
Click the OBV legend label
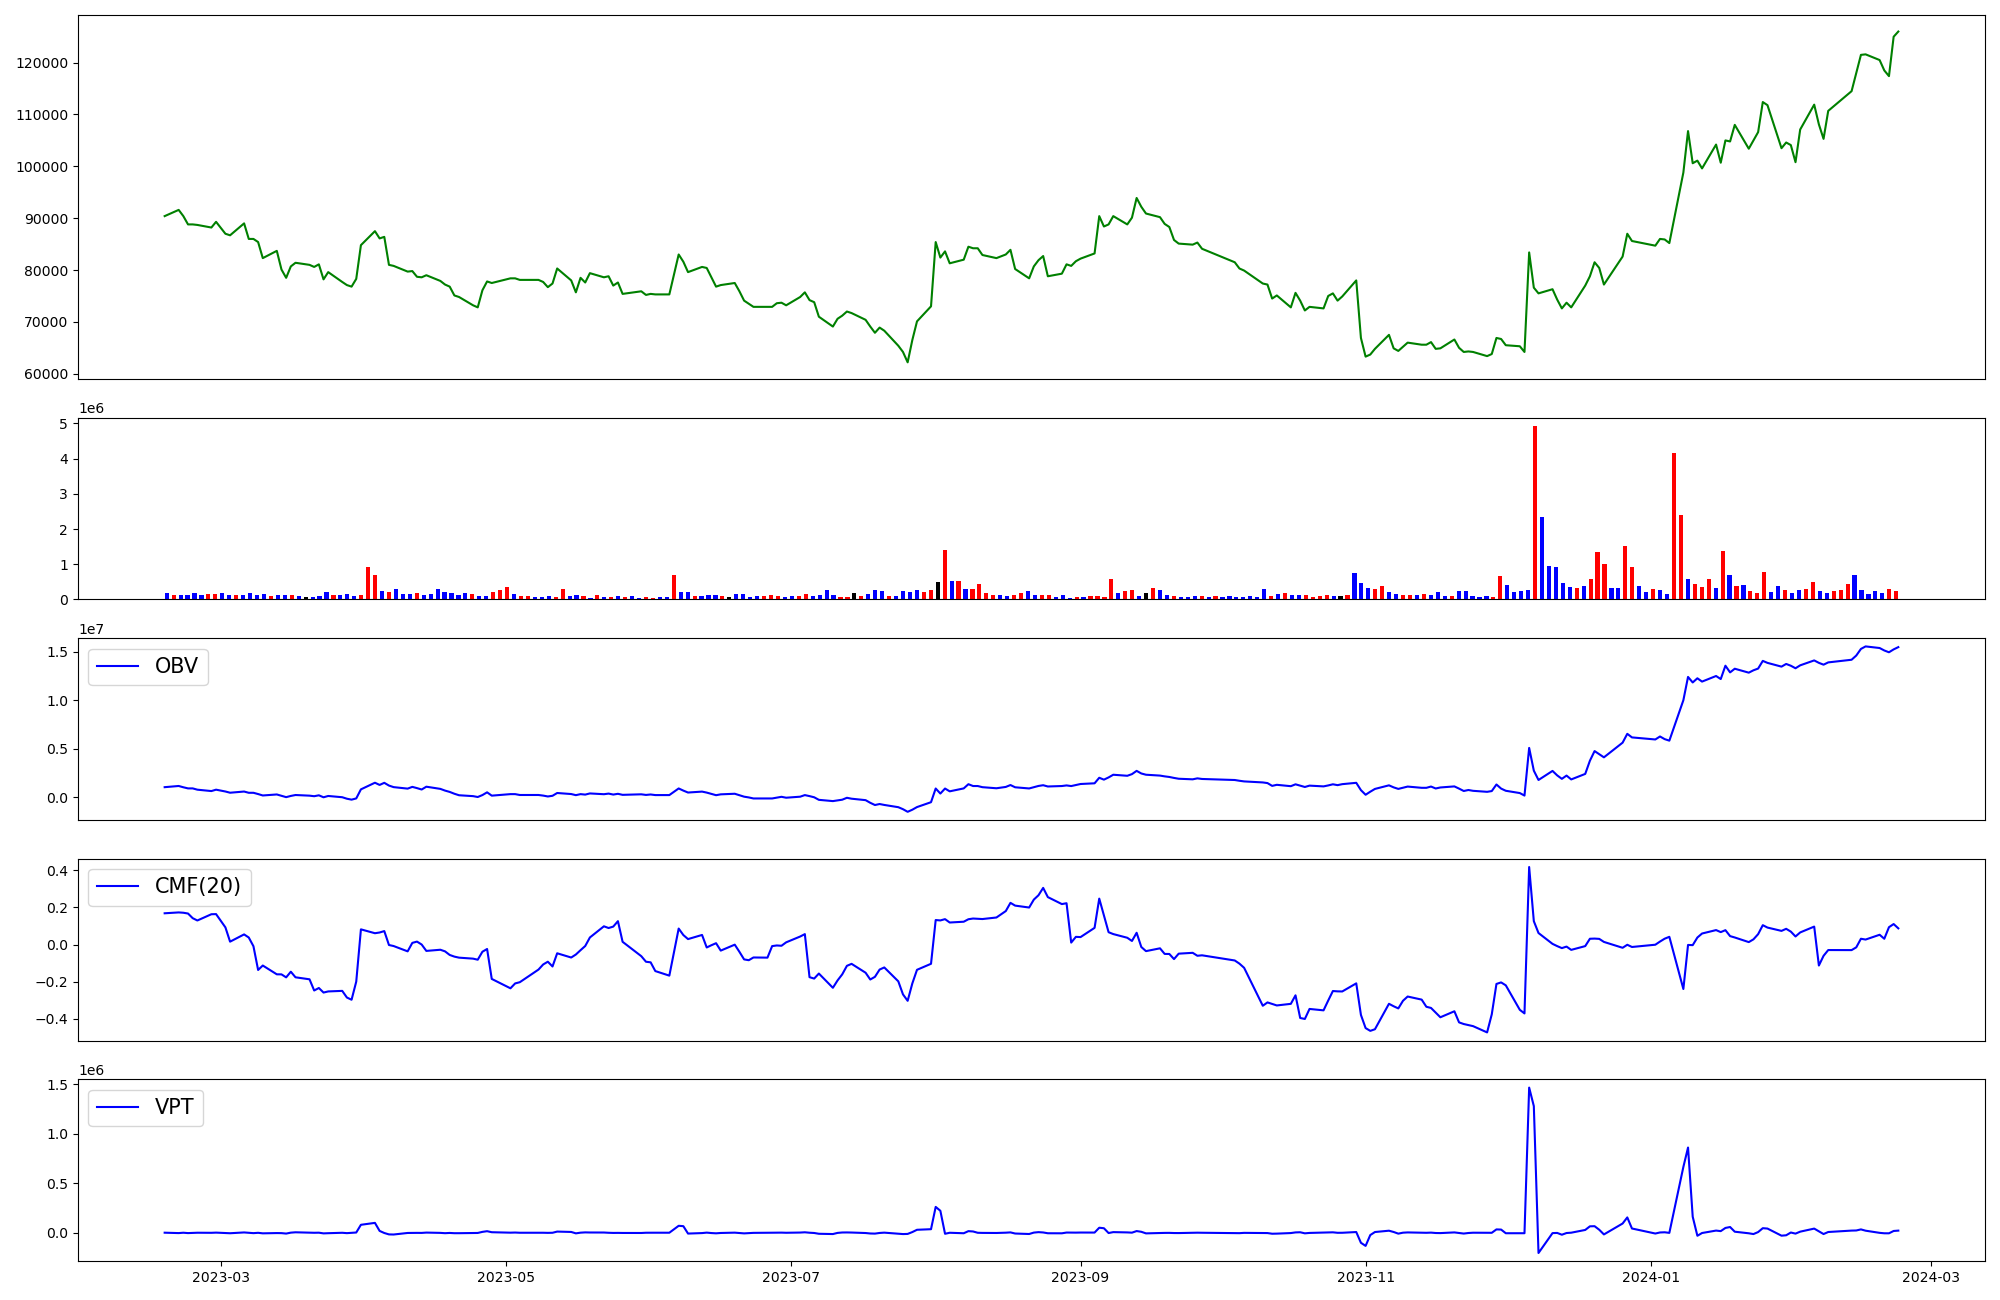tap(176, 666)
